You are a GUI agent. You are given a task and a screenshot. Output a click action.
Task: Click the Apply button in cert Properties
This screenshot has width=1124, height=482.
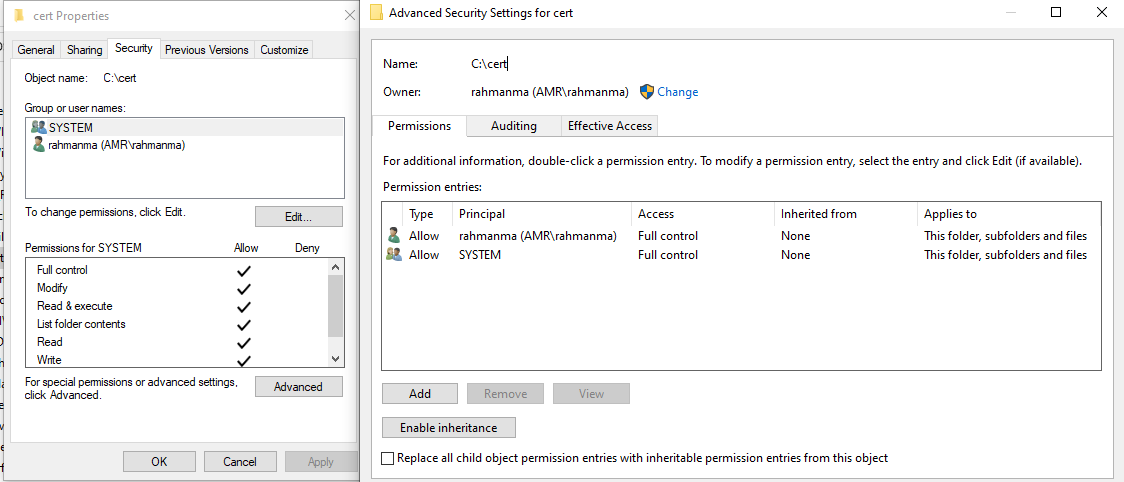pos(320,462)
